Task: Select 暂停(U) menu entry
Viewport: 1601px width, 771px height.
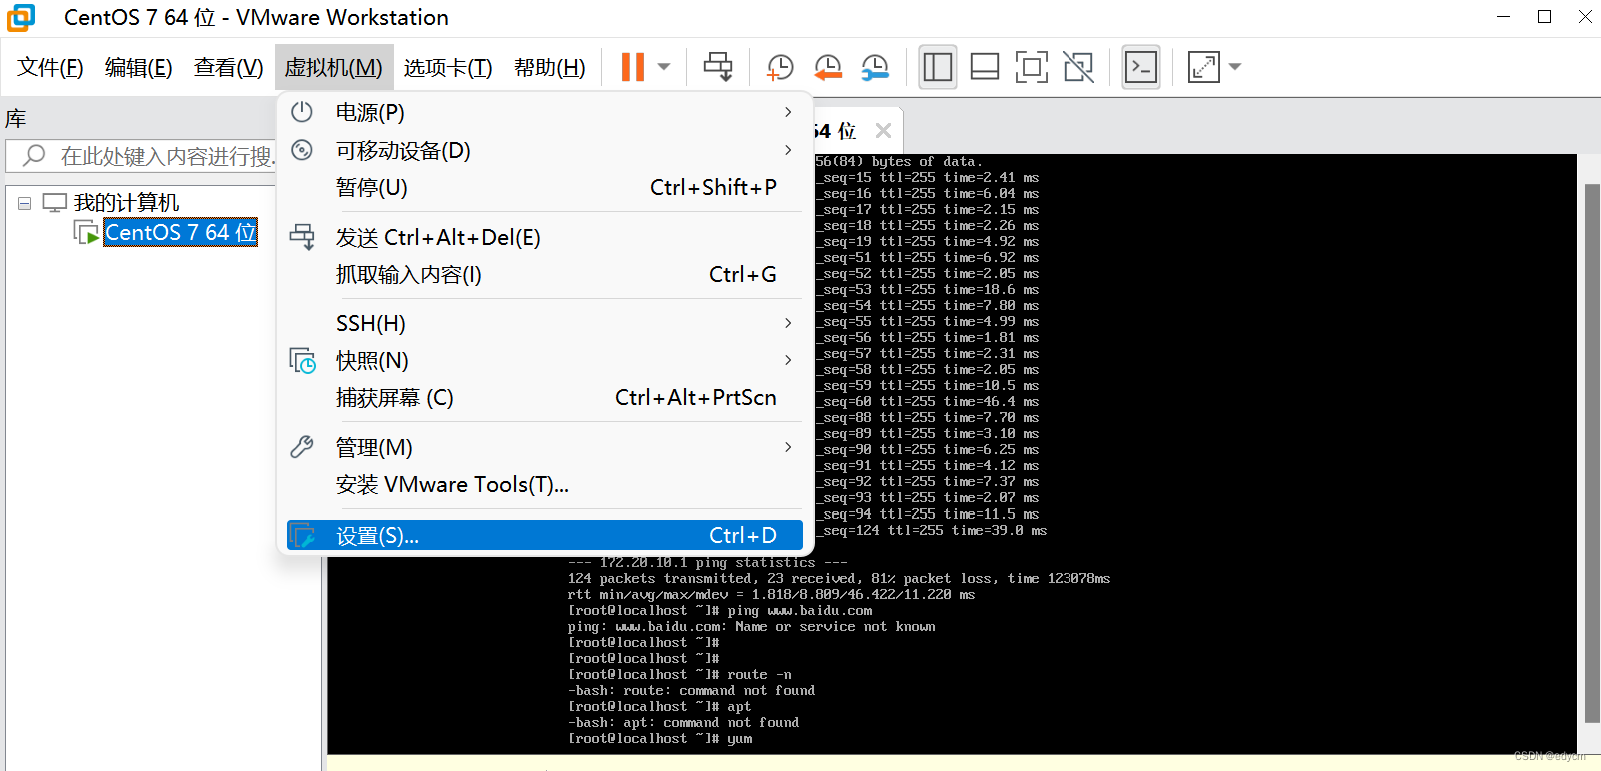Action: pyautogui.click(x=545, y=187)
